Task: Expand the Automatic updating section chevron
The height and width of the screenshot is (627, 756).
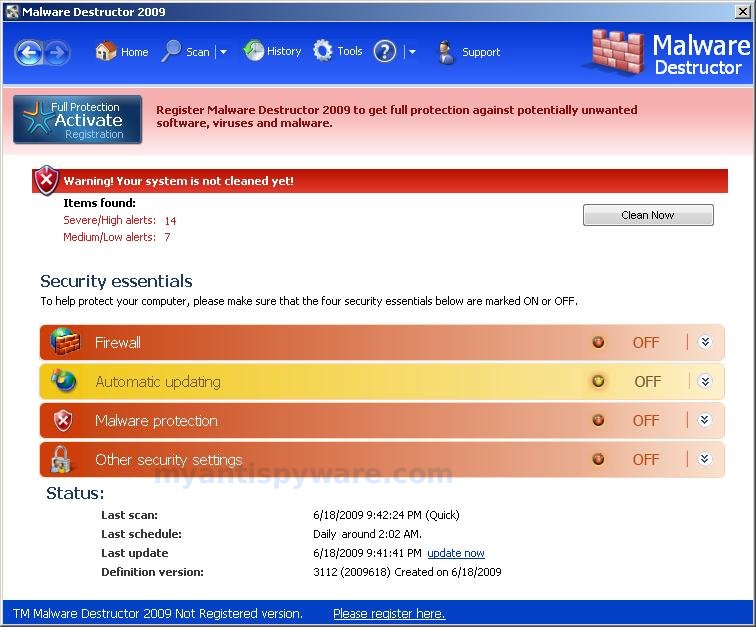Action: coord(705,381)
